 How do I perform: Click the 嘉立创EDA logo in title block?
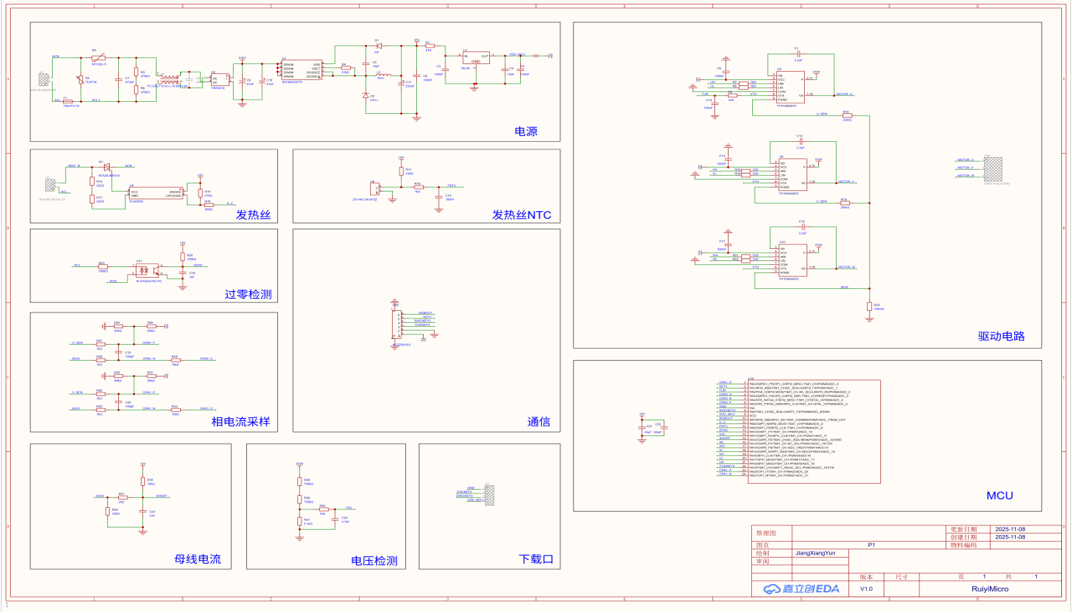801,588
